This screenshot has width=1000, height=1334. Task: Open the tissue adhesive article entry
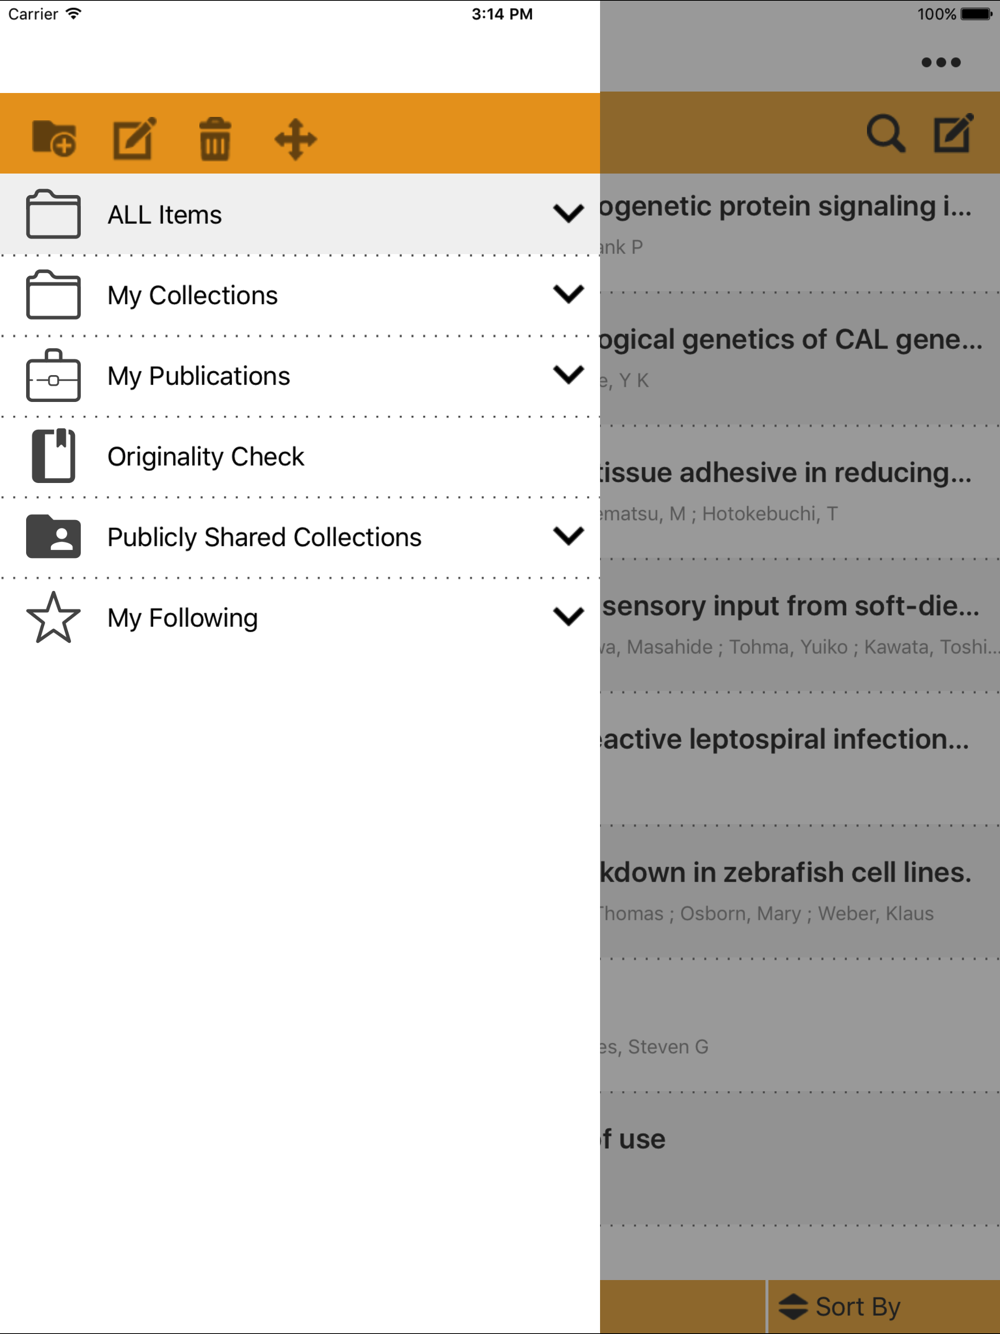point(800,492)
